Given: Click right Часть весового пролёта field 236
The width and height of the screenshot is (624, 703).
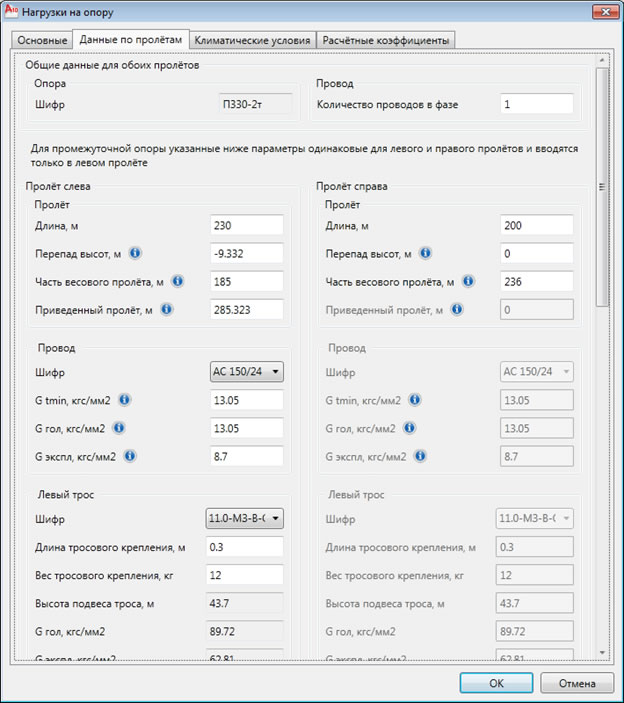Looking at the screenshot, I should coord(537,282).
